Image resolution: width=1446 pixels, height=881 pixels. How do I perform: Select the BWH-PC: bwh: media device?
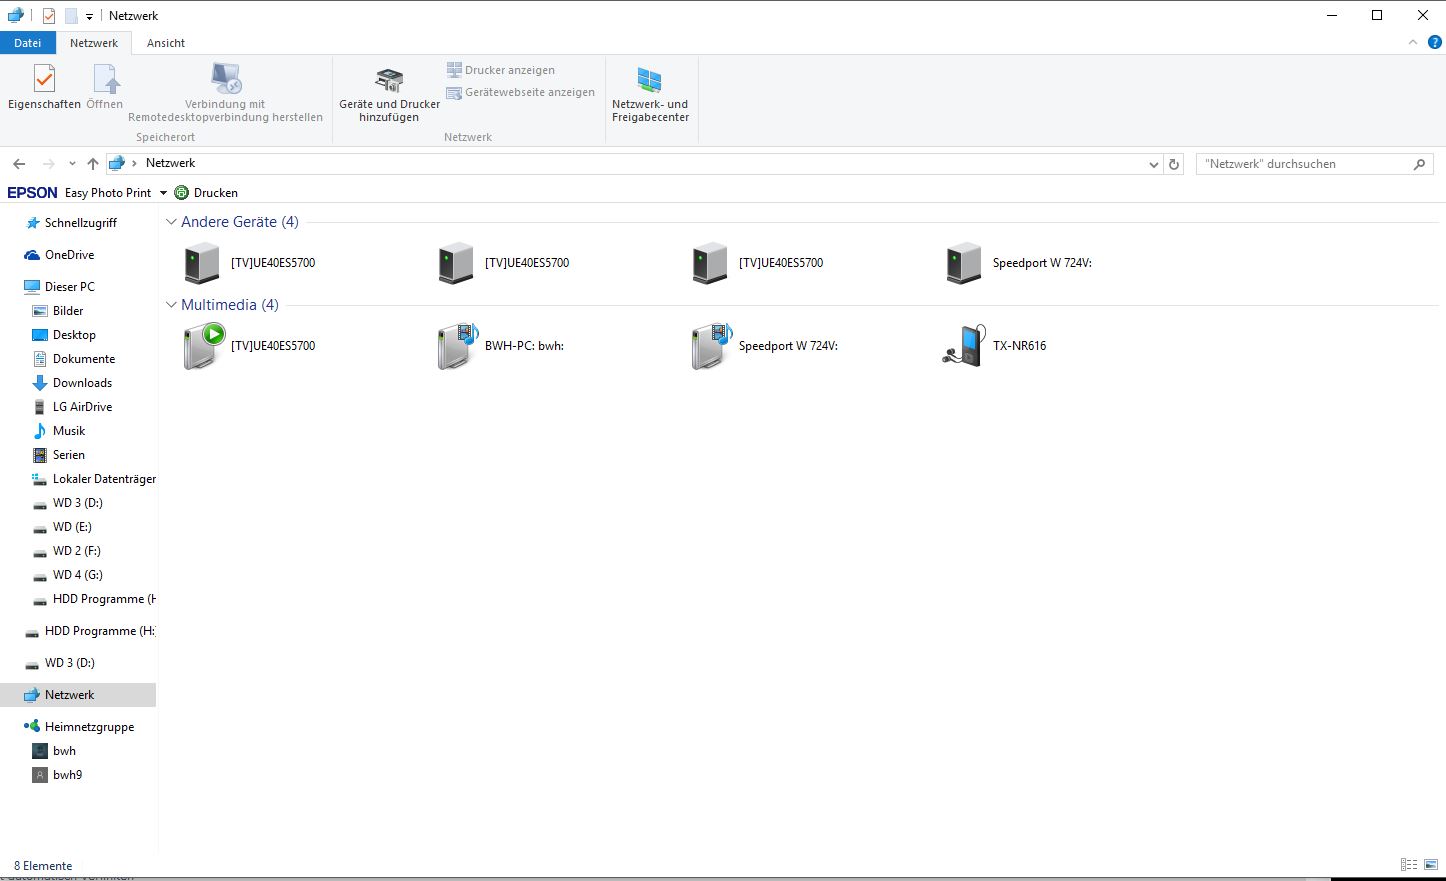pos(456,346)
